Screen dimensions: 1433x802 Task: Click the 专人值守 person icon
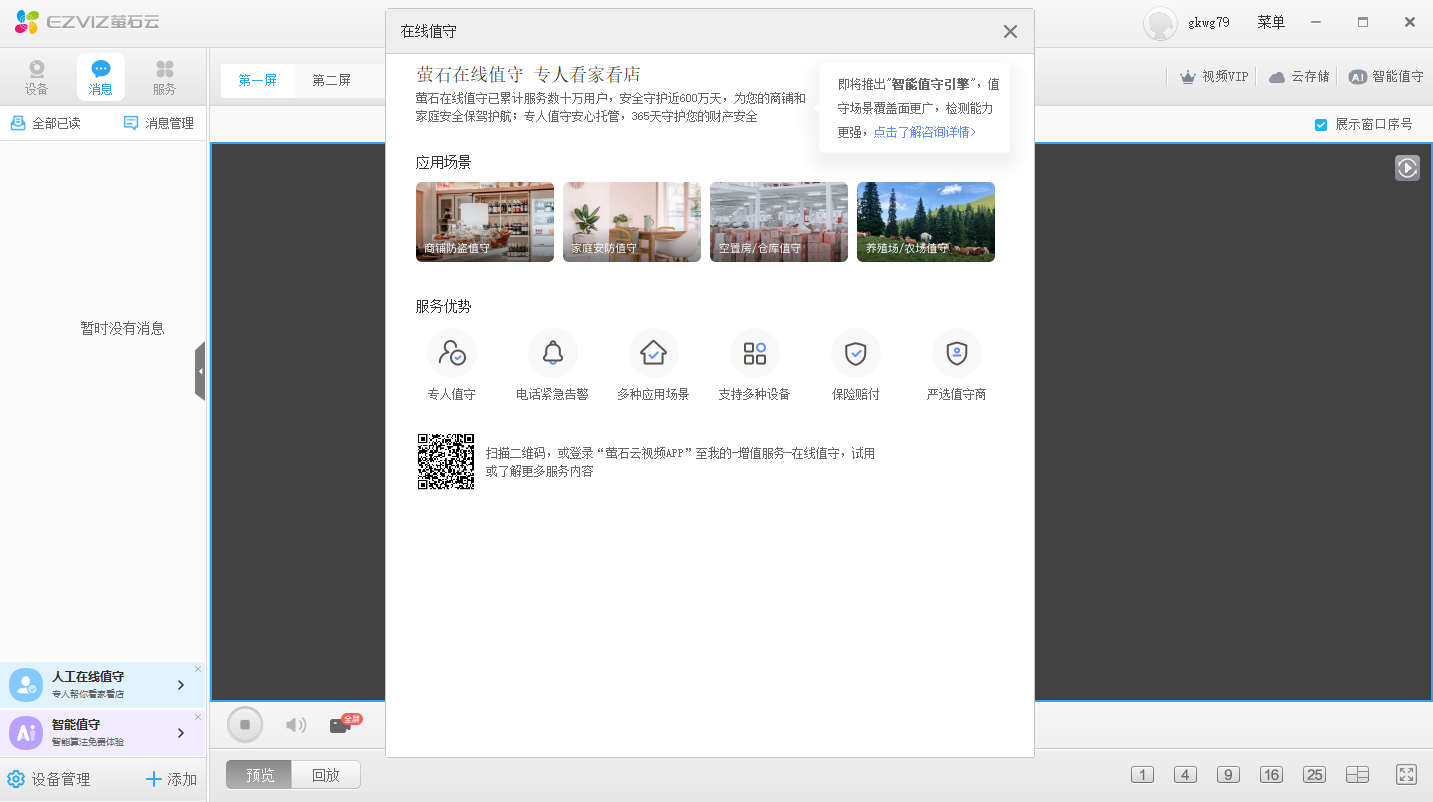click(452, 353)
